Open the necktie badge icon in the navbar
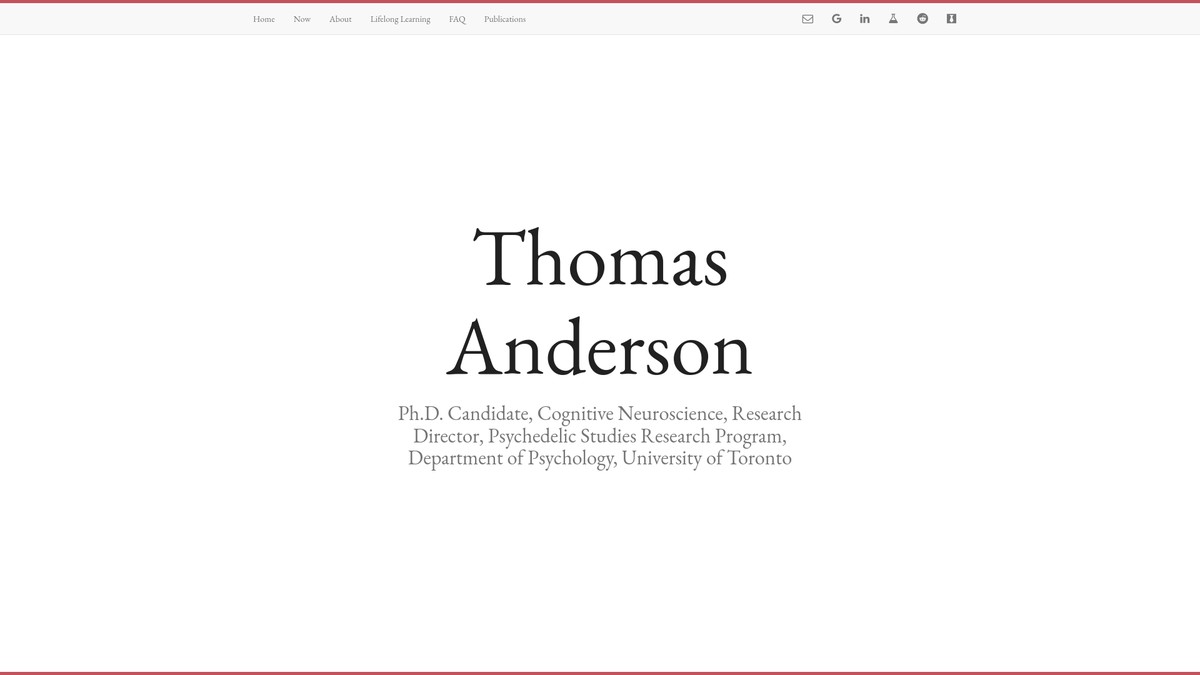The width and height of the screenshot is (1200, 675). point(951,19)
